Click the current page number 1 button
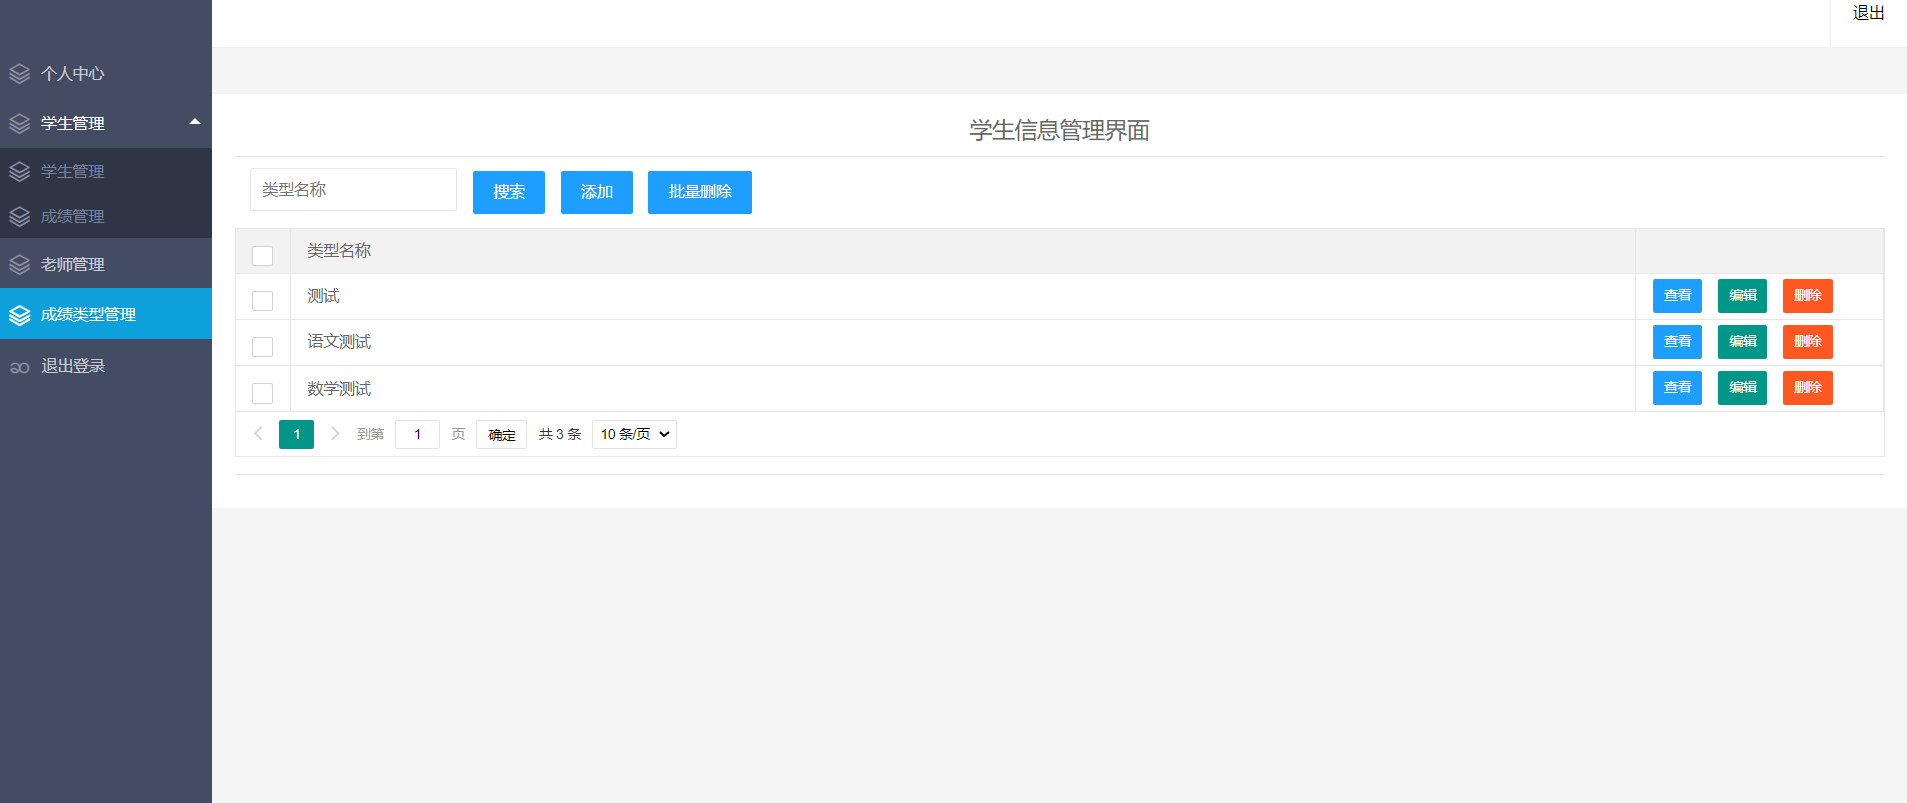This screenshot has width=1907, height=803. 296,434
